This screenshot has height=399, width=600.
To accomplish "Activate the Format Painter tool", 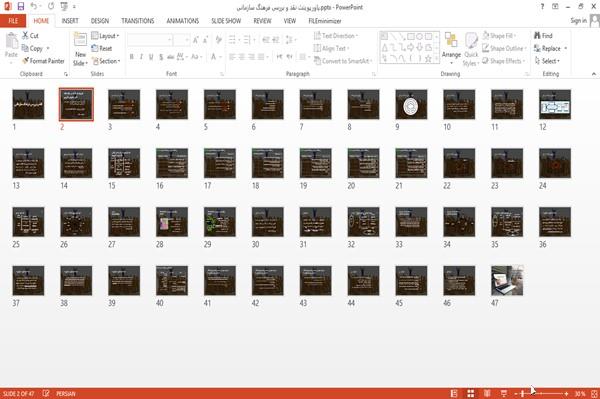I will click(x=43, y=61).
